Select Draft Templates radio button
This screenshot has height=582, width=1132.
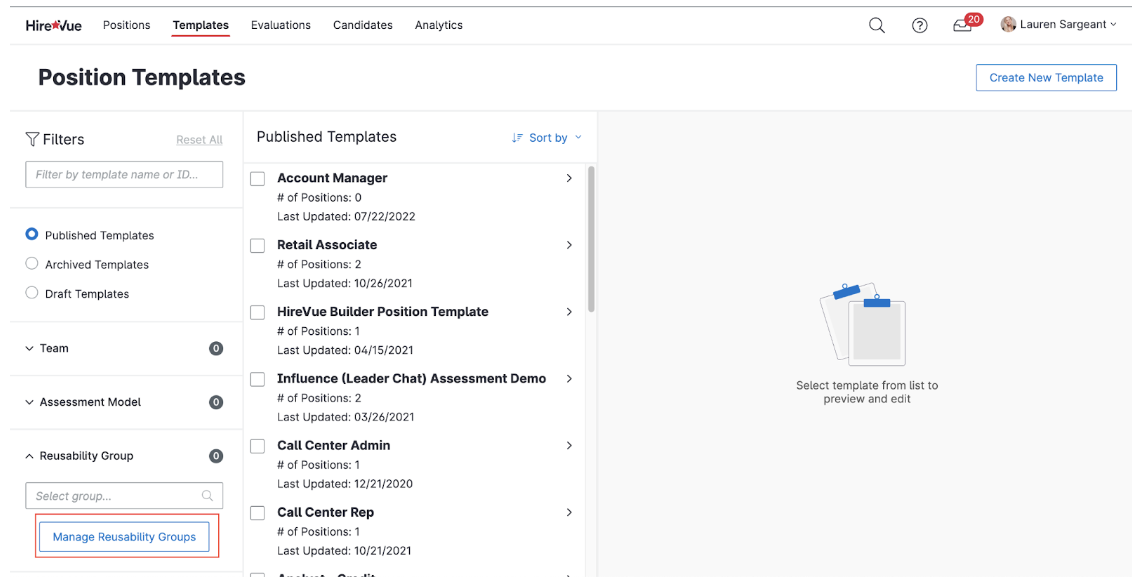point(32,293)
